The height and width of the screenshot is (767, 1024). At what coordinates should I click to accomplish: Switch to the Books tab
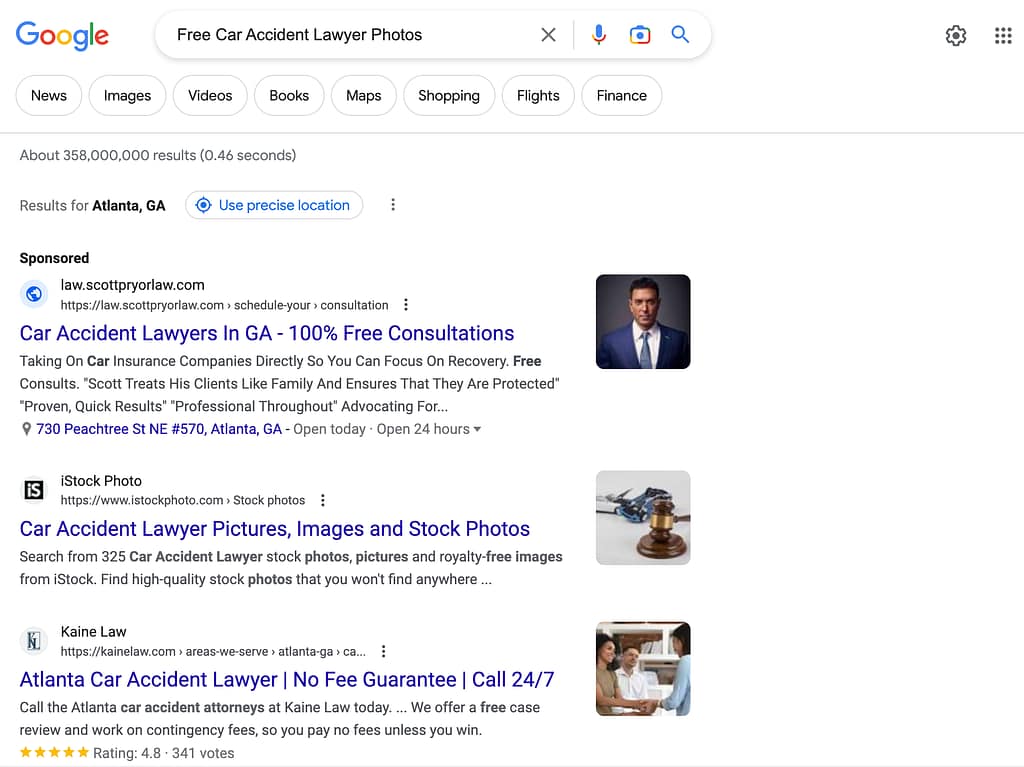[x=289, y=95]
